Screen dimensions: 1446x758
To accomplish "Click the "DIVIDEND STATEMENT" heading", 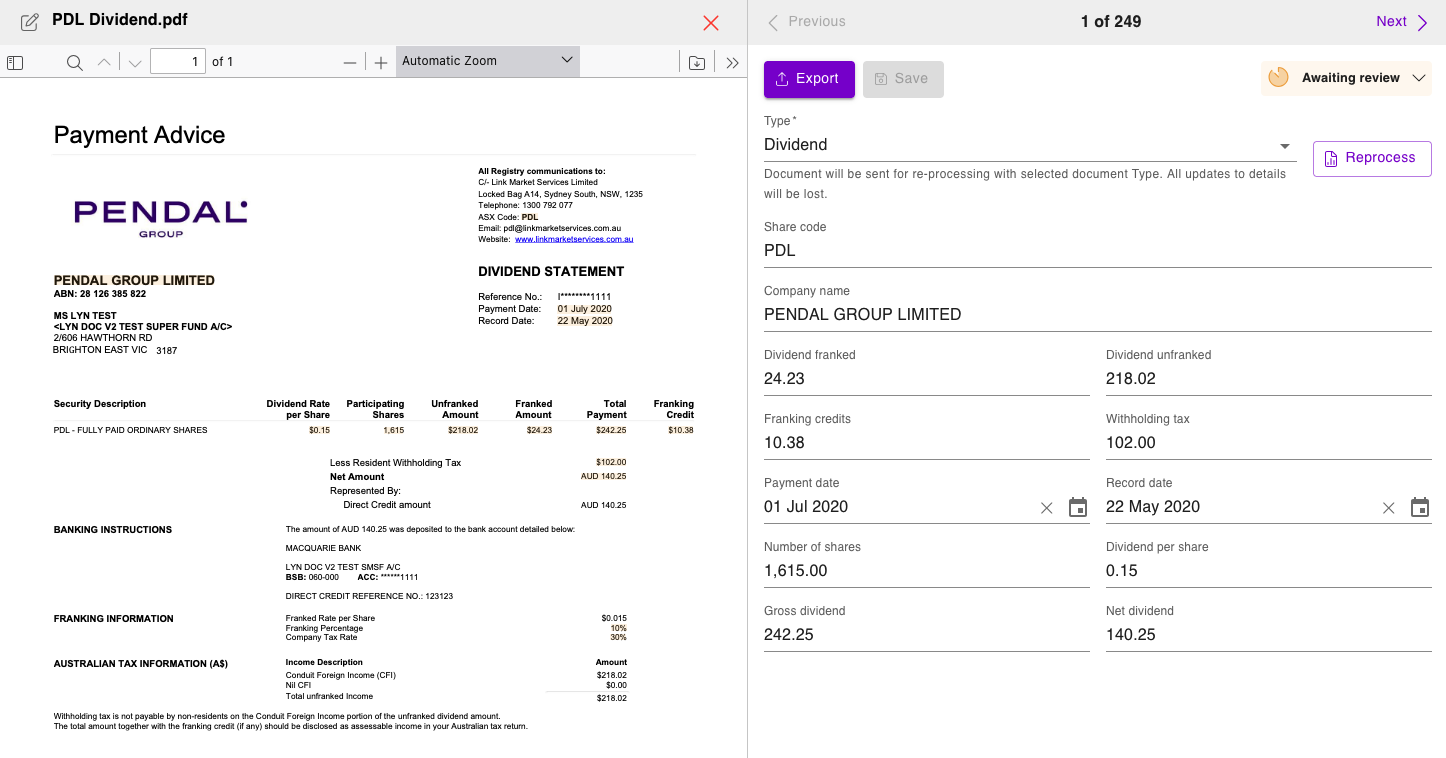I will [x=551, y=272].
